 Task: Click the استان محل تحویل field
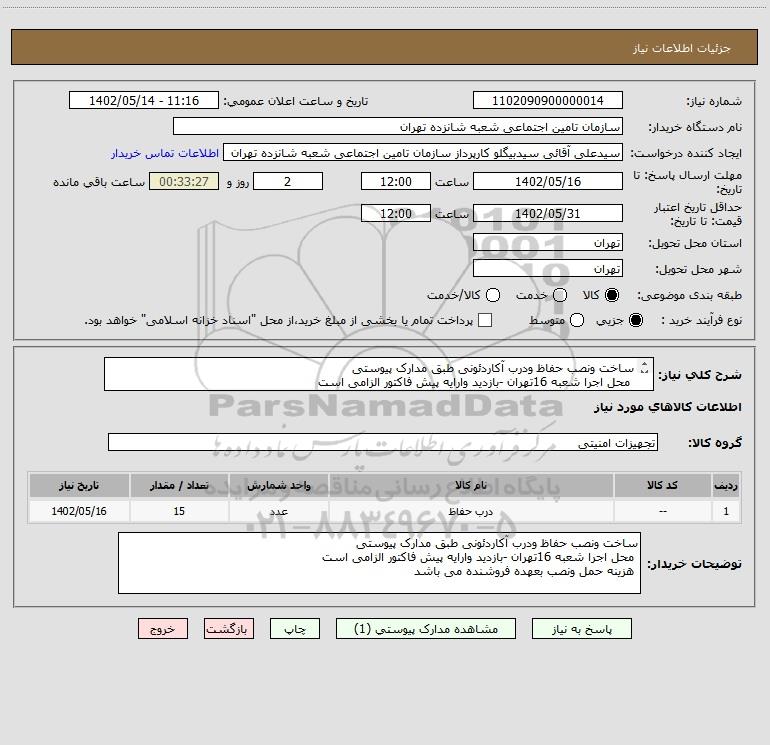pyautogui.click(x=548, y=243)
